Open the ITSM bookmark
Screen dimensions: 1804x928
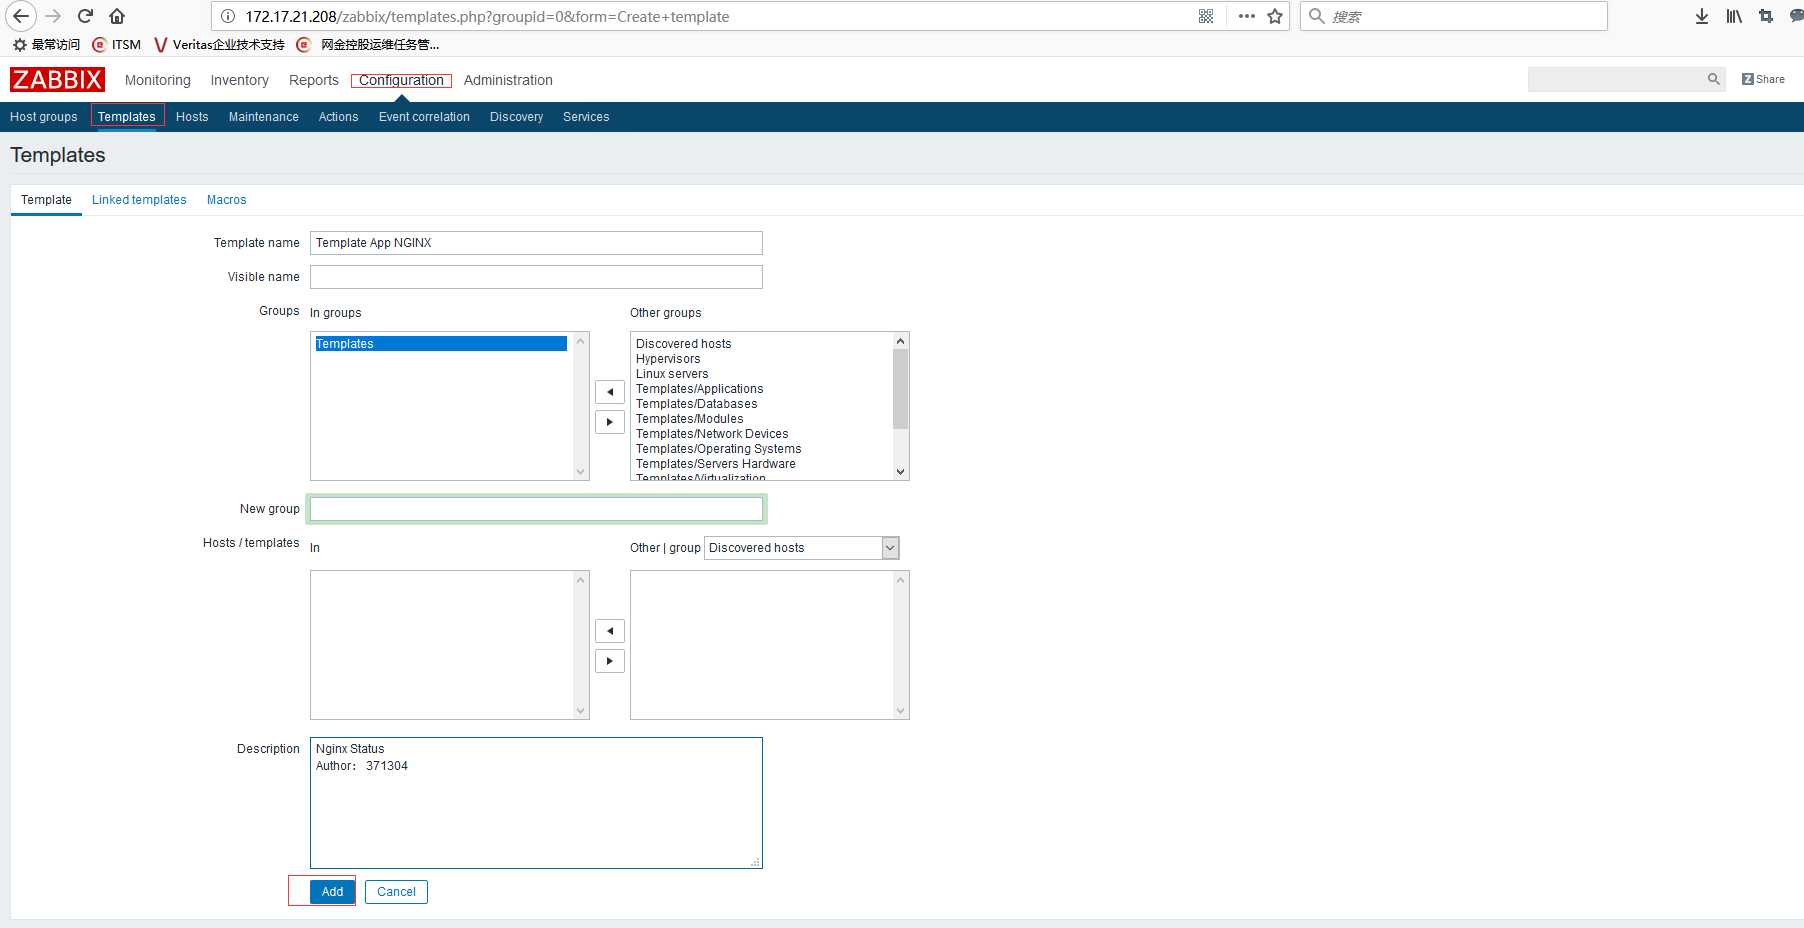point(116,44)
